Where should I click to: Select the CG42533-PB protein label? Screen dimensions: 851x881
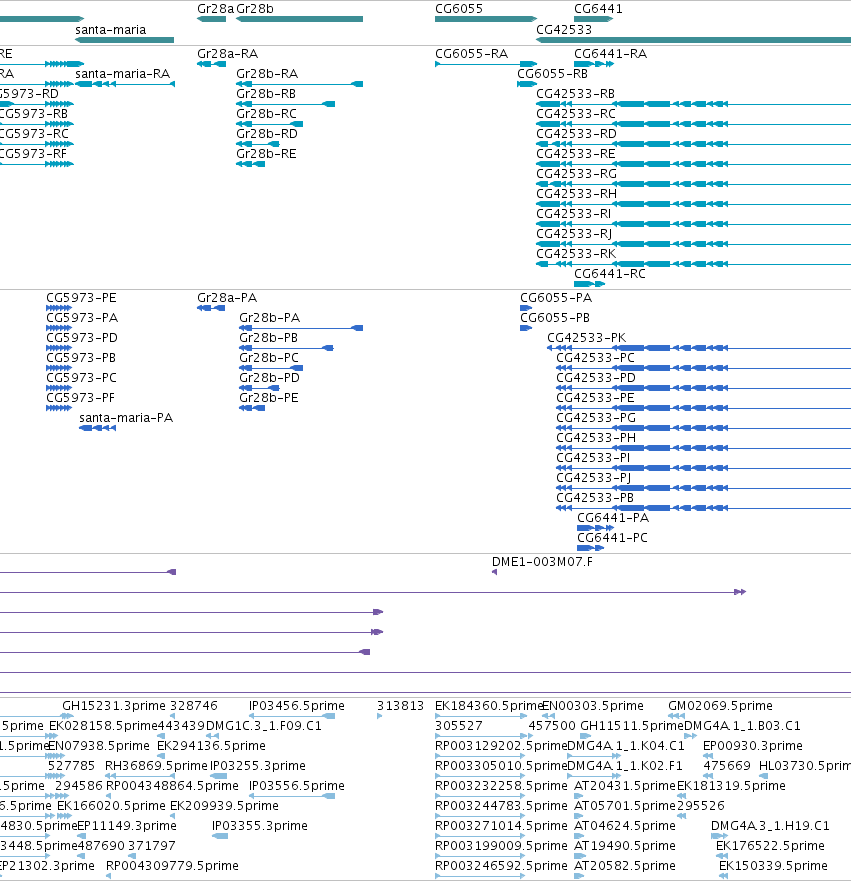[595, 498]
